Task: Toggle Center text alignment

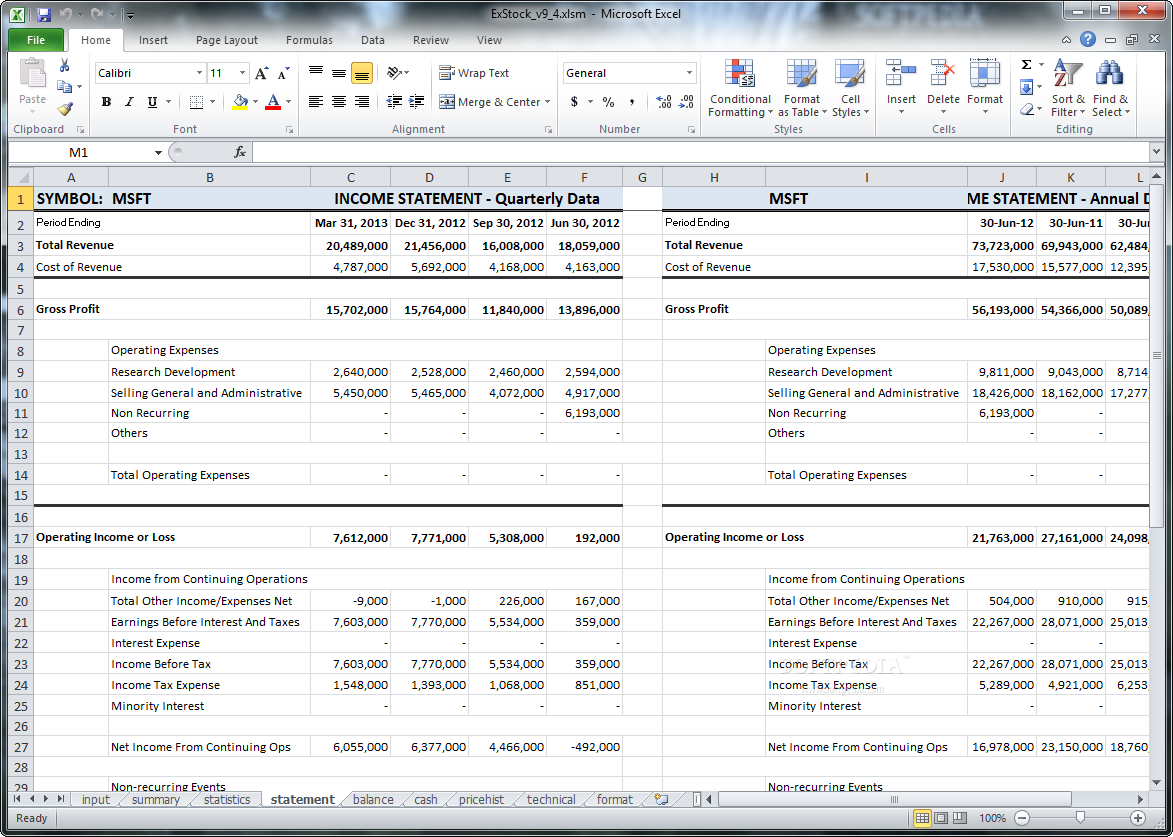Action: (339, 102)
